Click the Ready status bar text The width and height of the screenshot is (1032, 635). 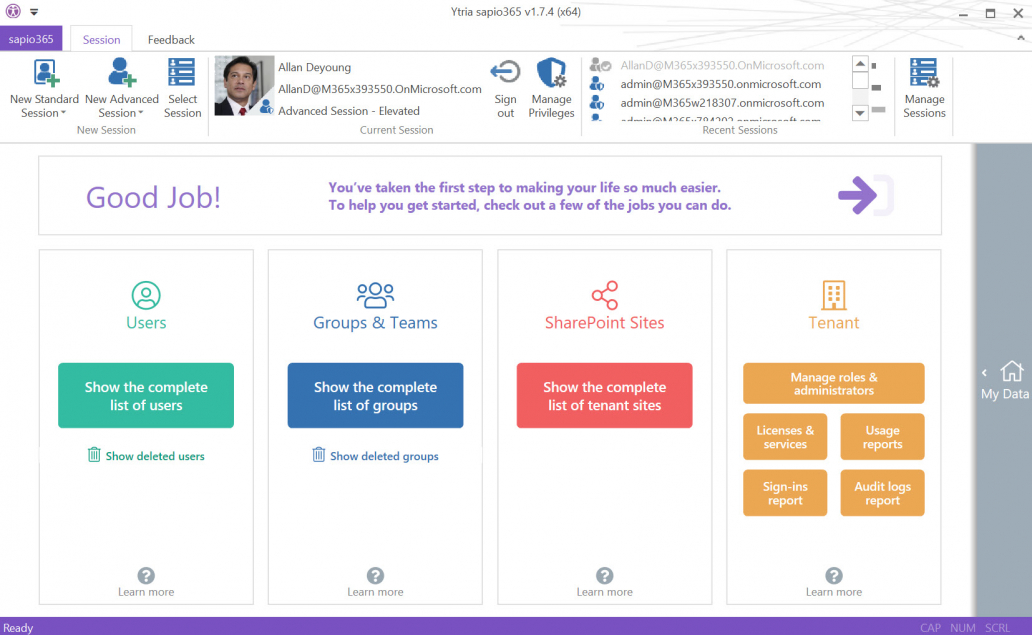click(18, 628)
